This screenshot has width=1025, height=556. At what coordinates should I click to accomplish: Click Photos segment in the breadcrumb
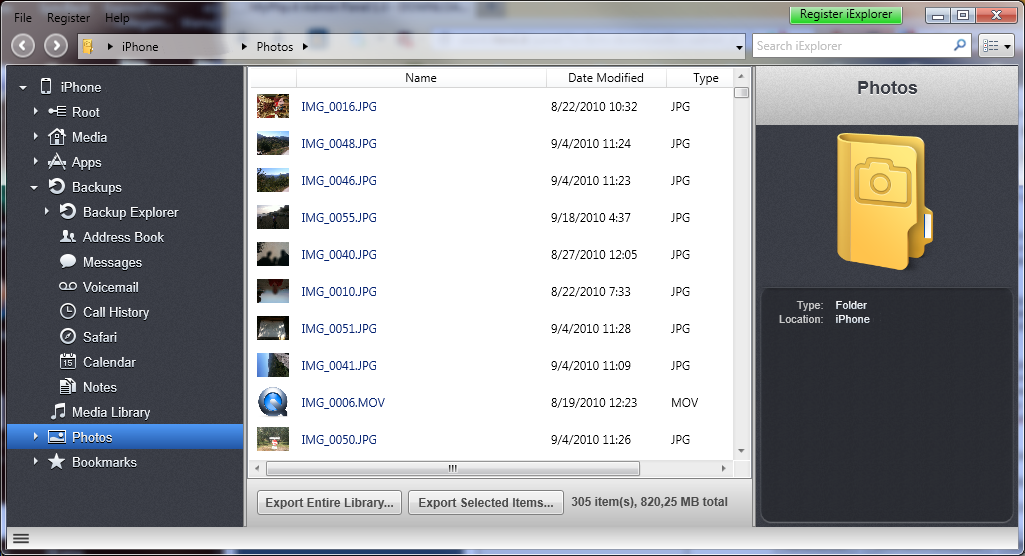(275, 46)
